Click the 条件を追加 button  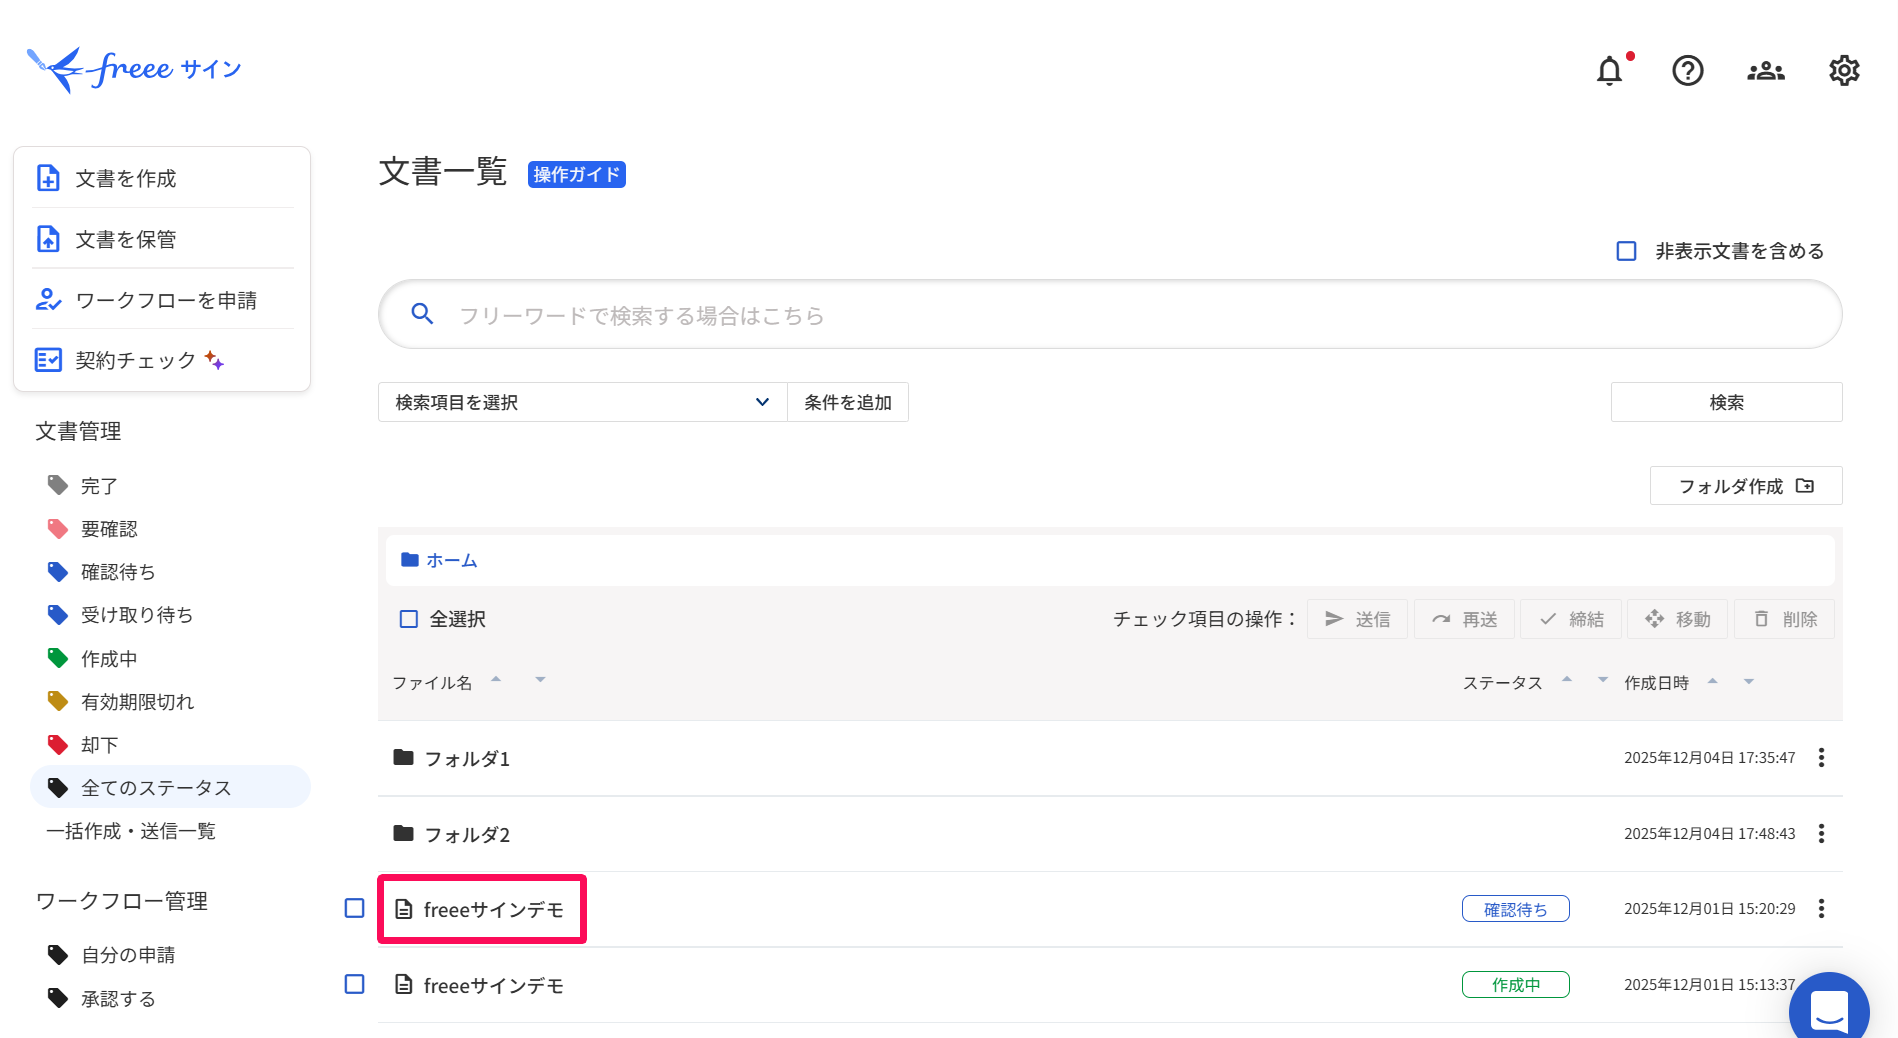(x=848, y=402)
